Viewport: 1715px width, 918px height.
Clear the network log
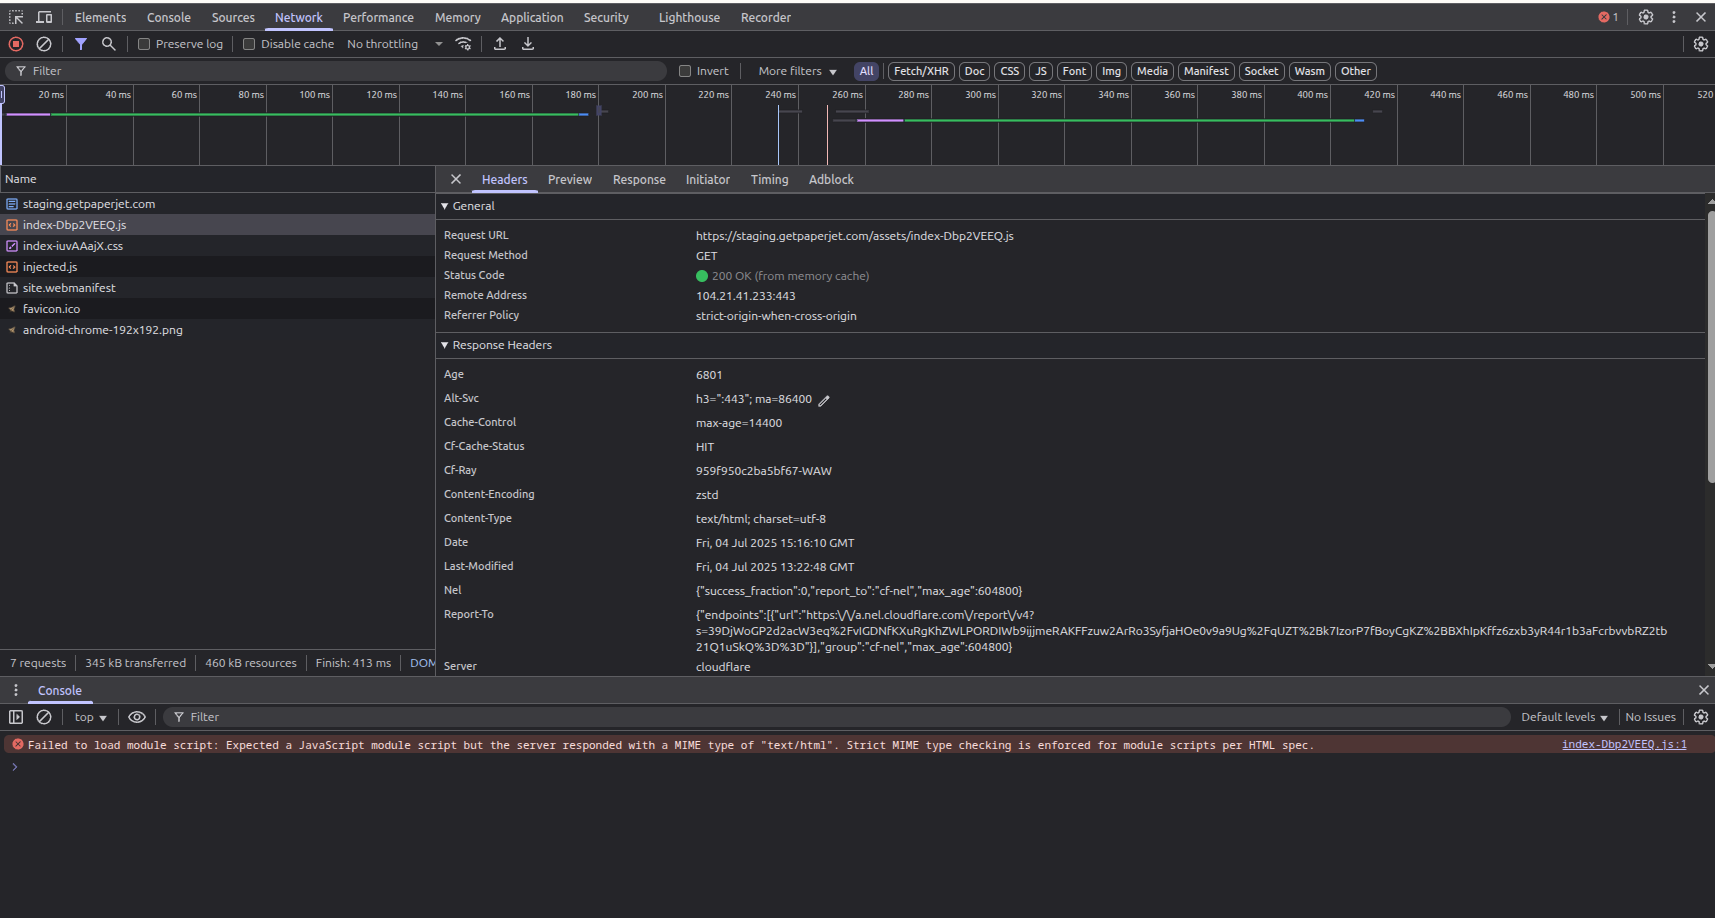[44, 44]
